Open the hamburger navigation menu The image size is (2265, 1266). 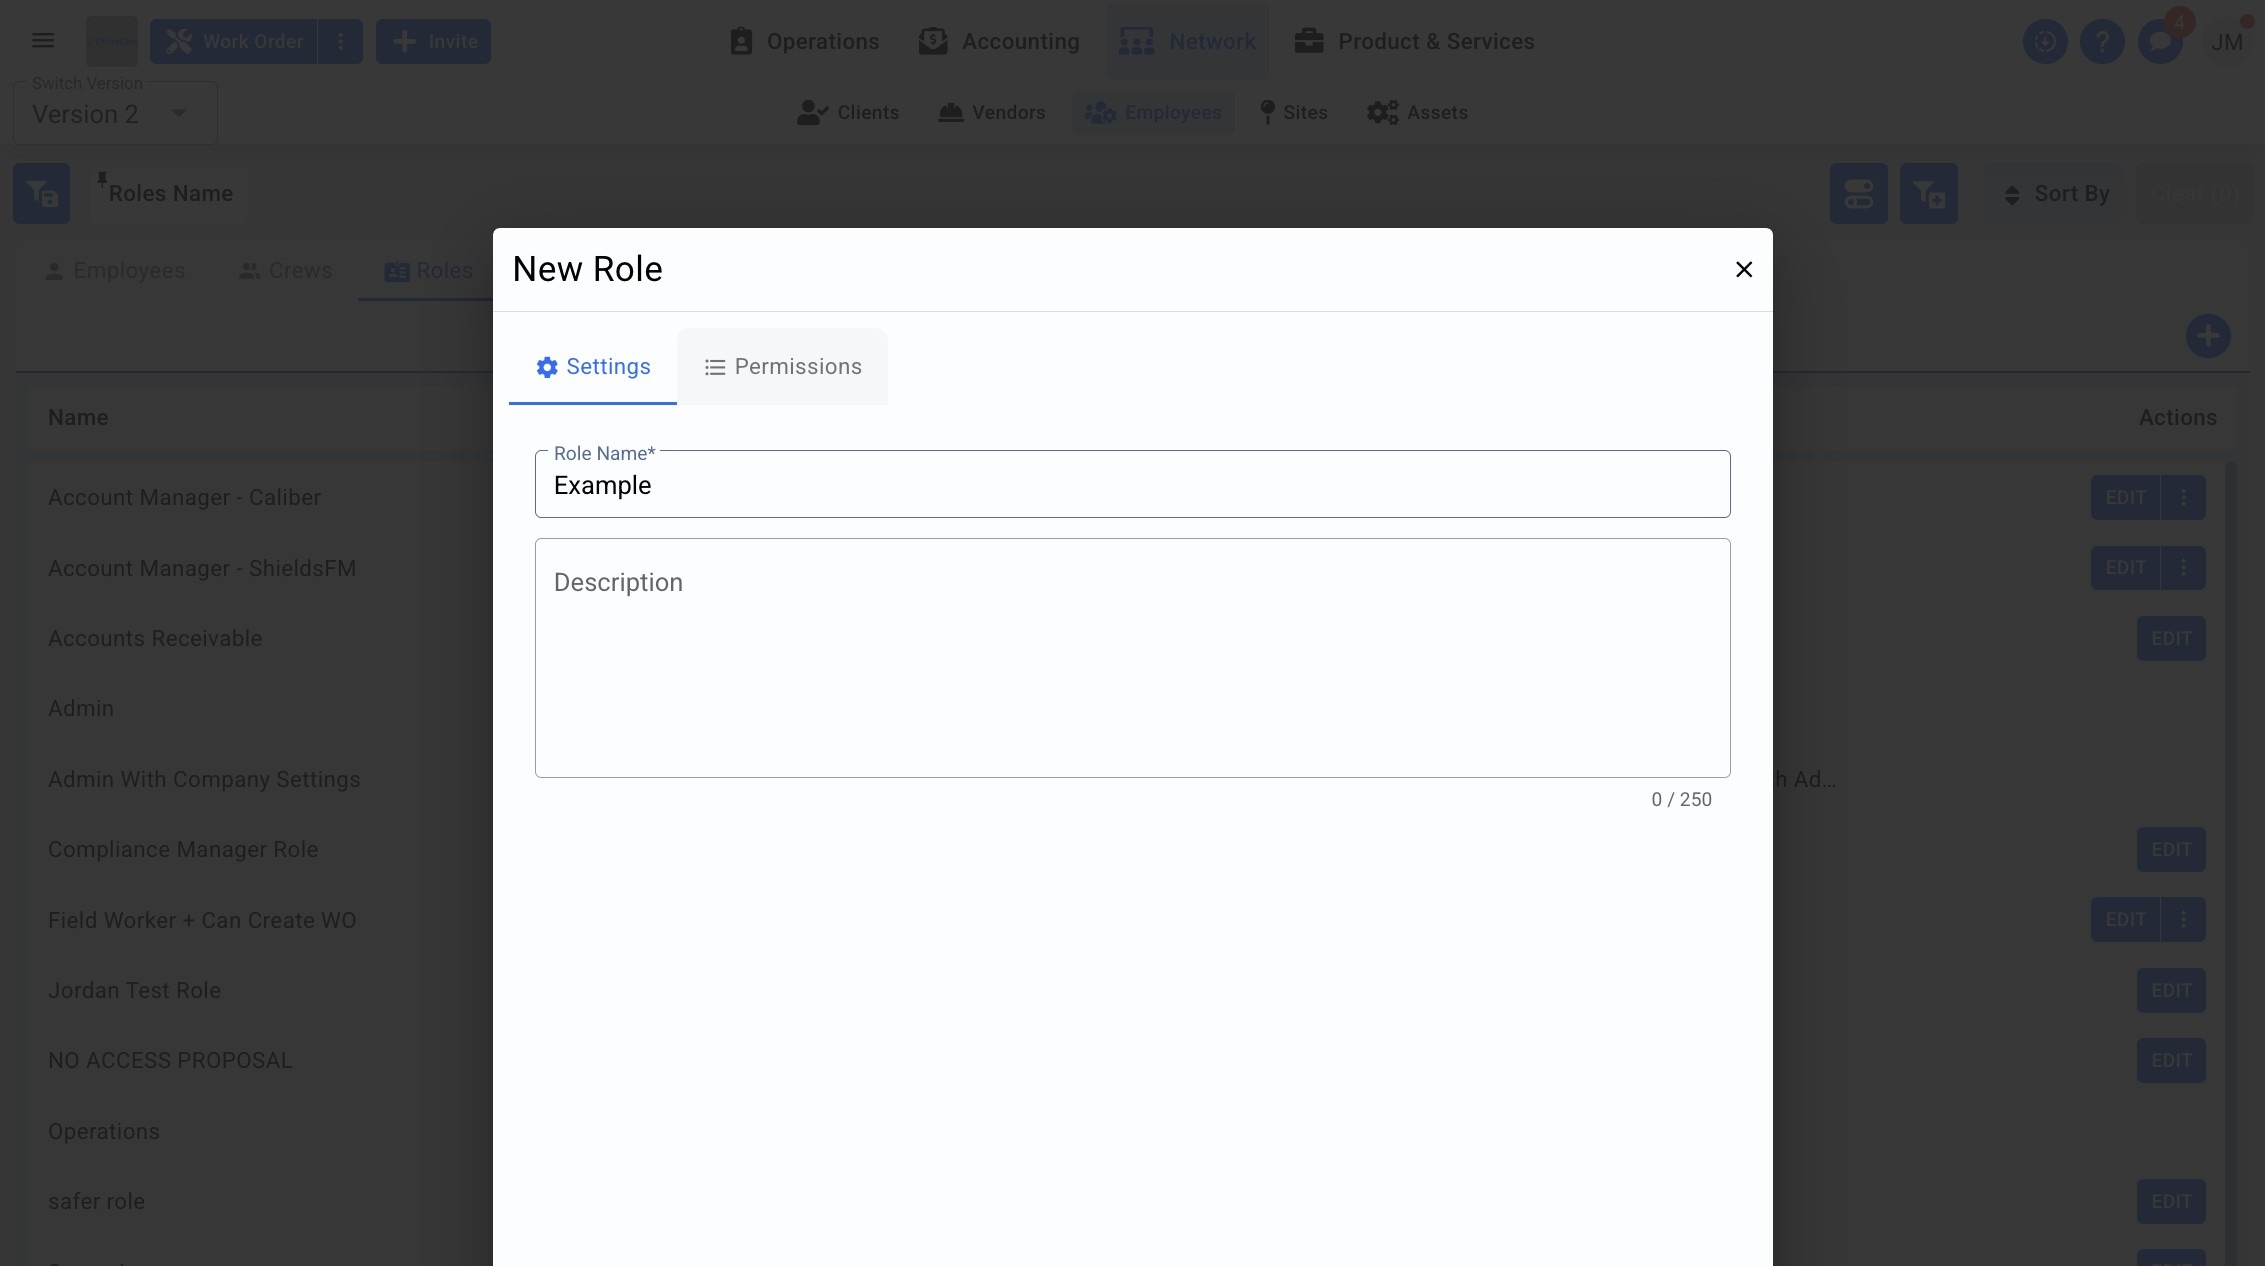tap(42, 41)
